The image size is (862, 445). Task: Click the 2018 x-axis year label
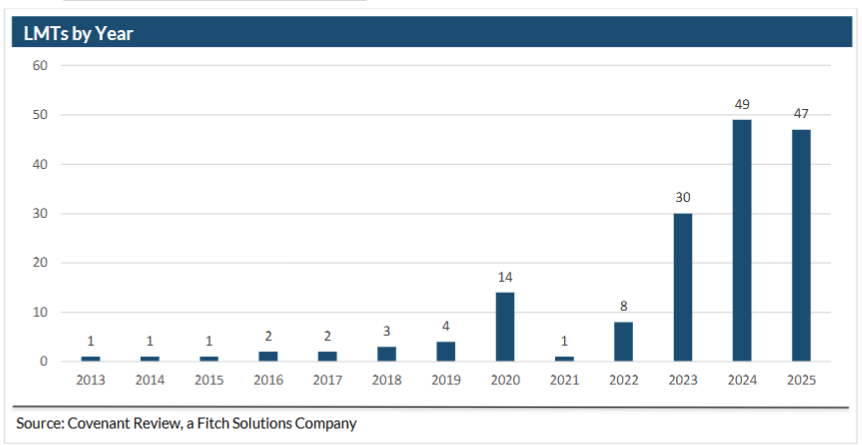coord(386,381)
